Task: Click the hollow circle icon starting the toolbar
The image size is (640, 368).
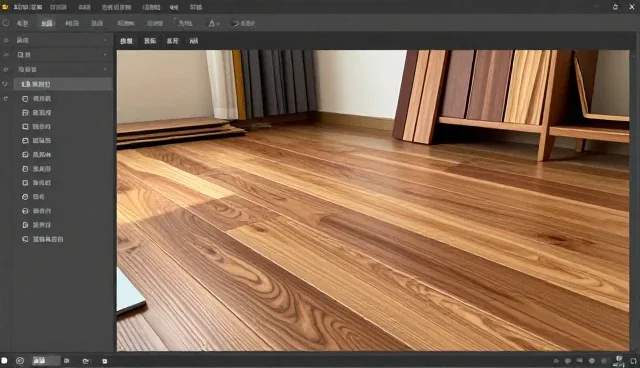Action: point(6,23)
